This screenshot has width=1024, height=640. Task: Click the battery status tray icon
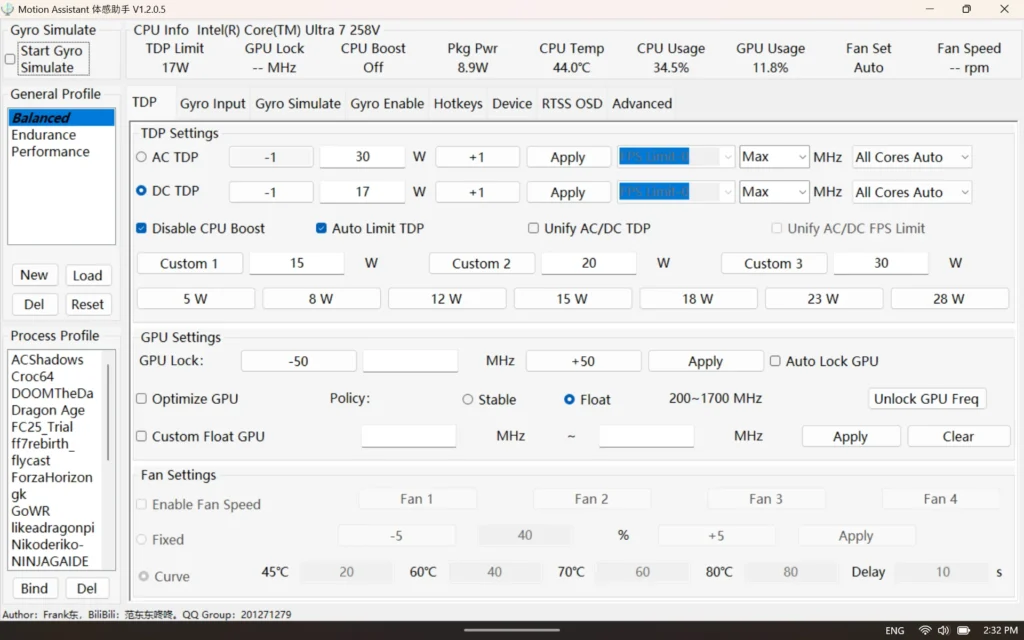(x=961, y=630)
